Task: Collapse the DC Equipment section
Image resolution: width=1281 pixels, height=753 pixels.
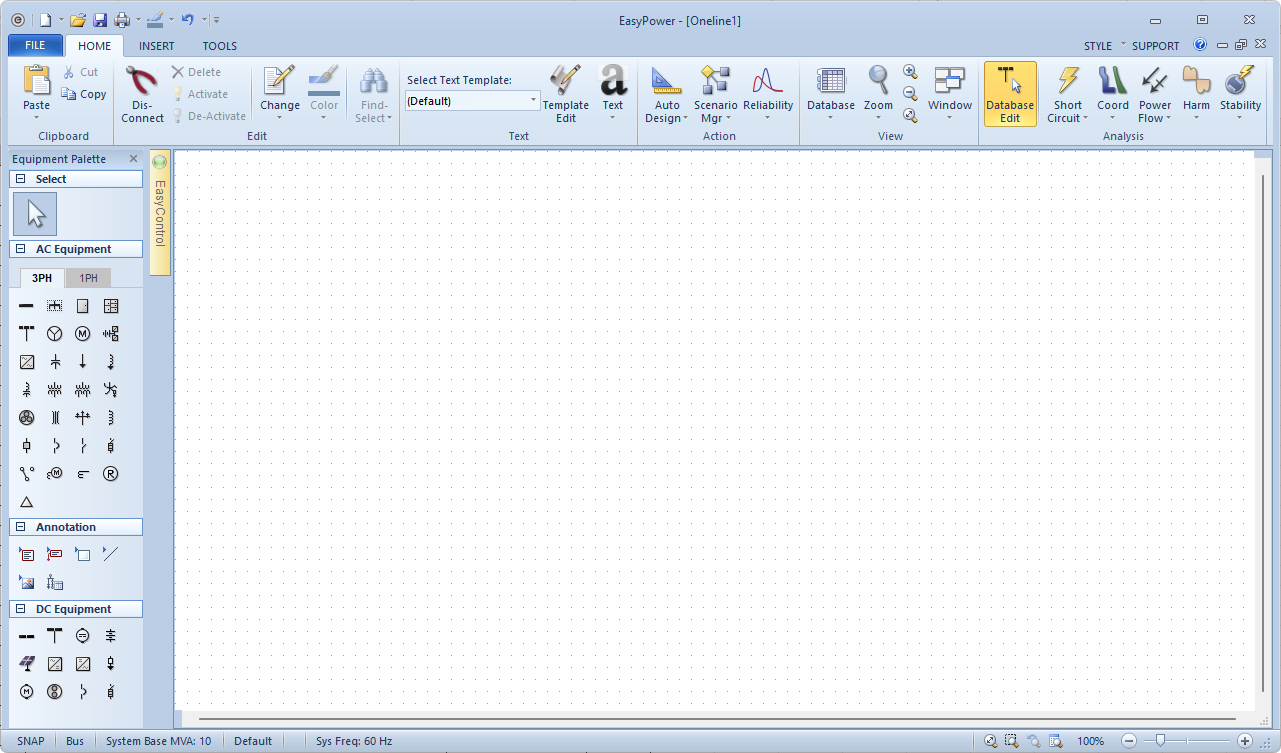Action: [x=21, y=609]
